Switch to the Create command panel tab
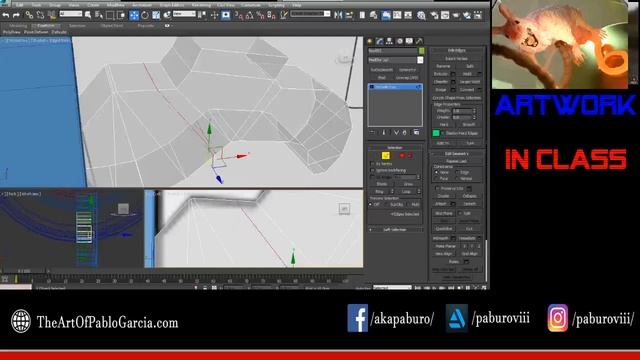640x360 pixels. click(x=370, y=41)
